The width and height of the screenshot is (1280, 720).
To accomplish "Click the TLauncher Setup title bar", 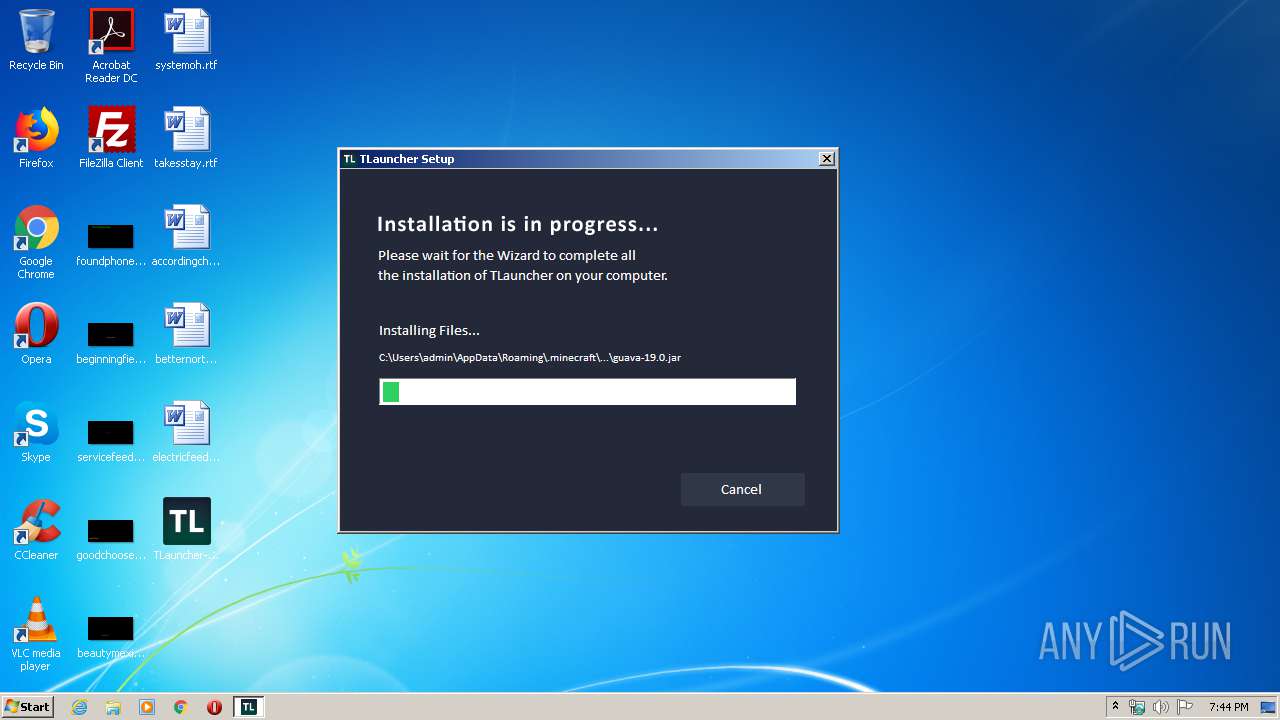I will tap(588, 159).
